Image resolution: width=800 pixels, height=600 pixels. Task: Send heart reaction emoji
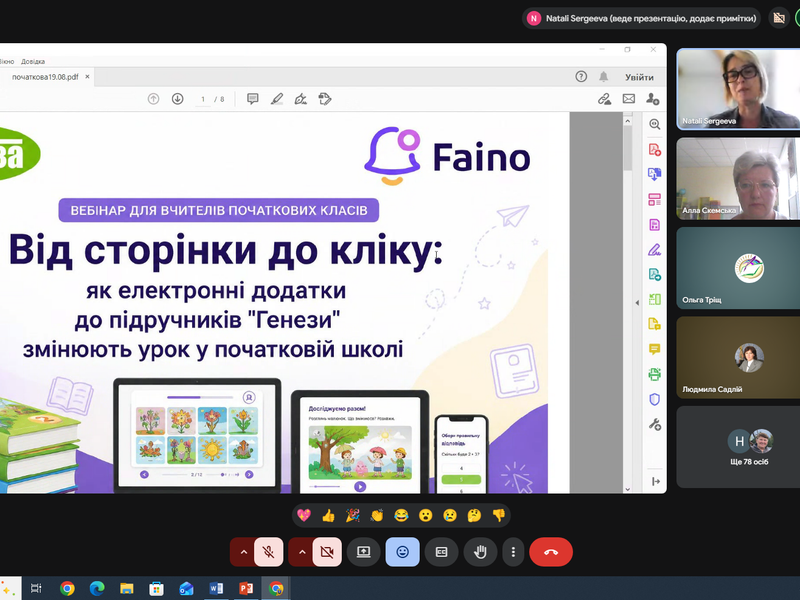coord(304,515)
